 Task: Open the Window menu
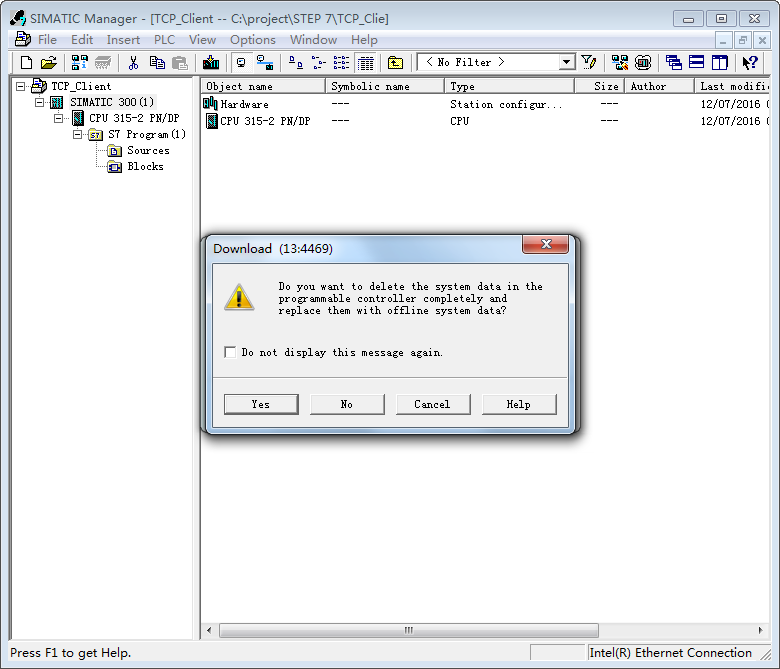coord(313,40)
